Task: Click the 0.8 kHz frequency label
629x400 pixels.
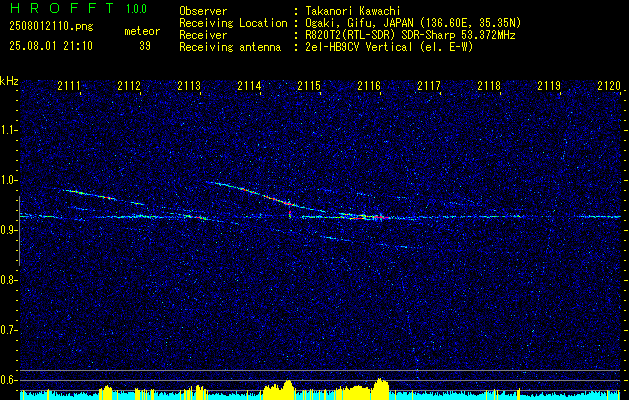Action: (9, 280)
